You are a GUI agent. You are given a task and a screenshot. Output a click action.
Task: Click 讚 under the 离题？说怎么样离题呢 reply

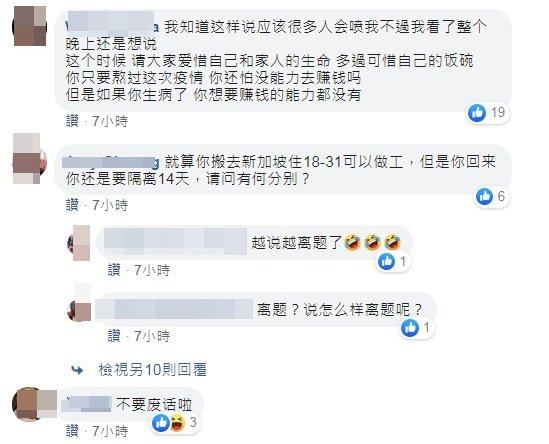point(114,336)
